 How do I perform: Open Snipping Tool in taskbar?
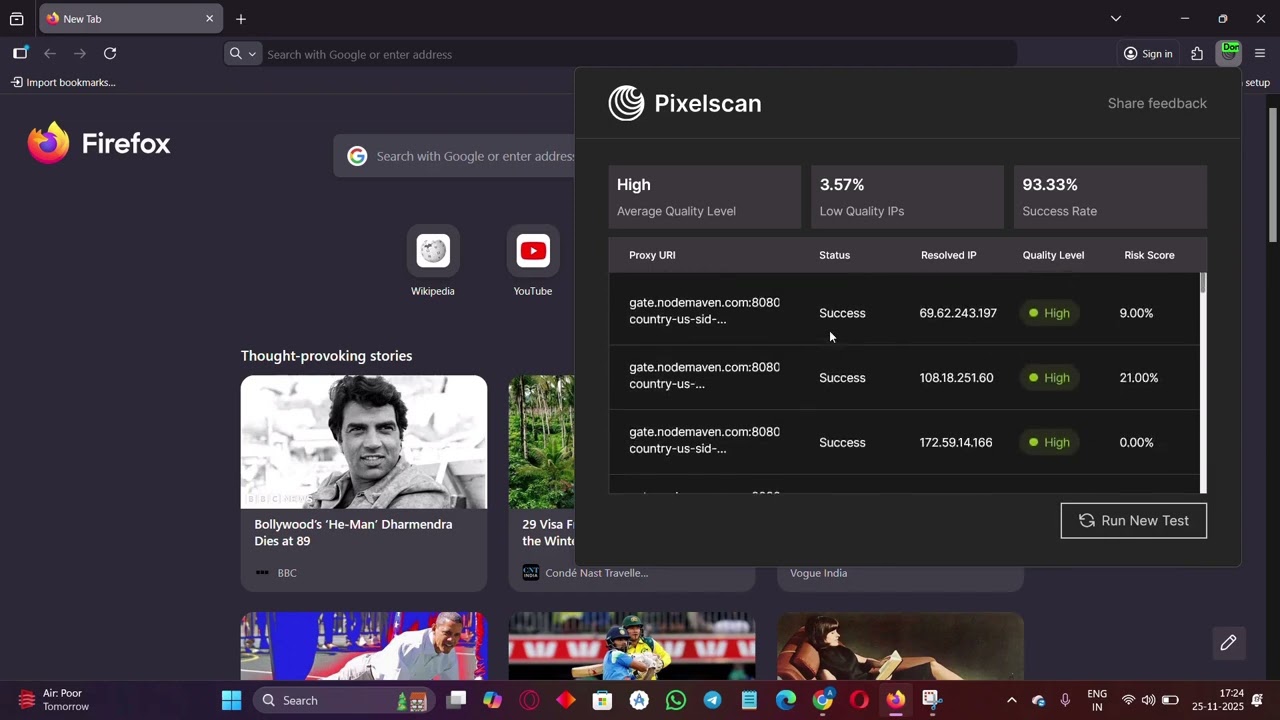point(932,700)
